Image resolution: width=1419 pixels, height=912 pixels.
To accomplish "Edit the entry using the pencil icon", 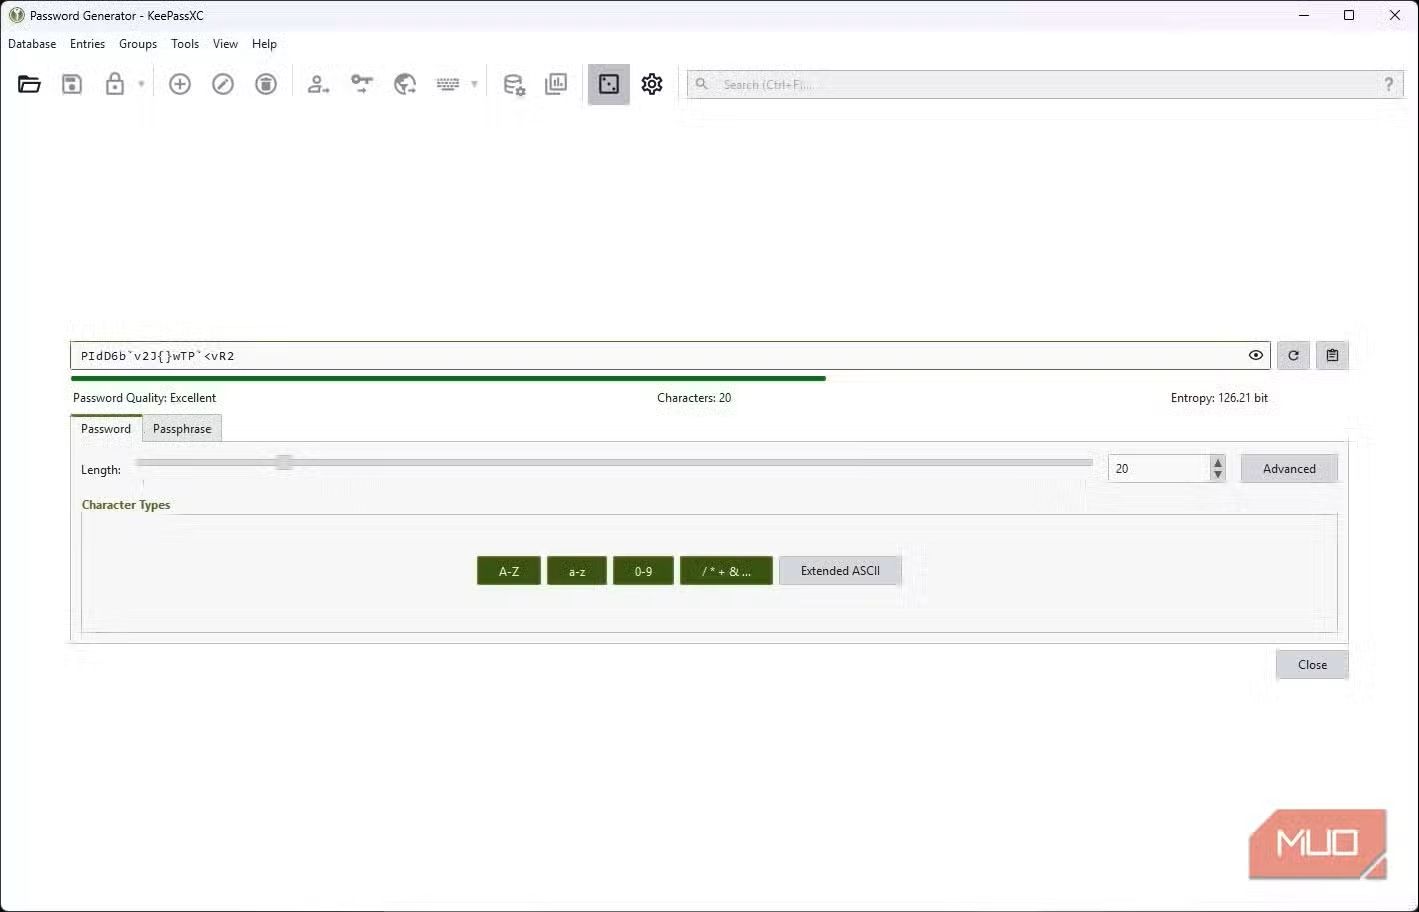I will pos(223,85).
